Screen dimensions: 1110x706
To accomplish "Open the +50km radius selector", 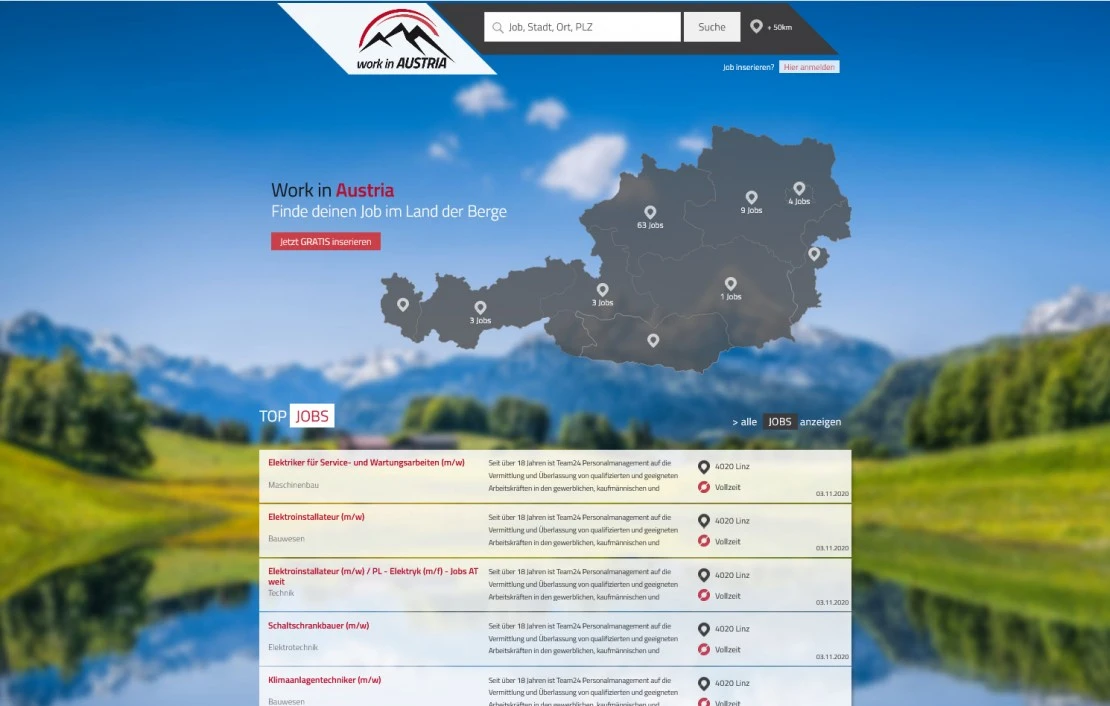I will pyautogui.click(x=771, y=27).
